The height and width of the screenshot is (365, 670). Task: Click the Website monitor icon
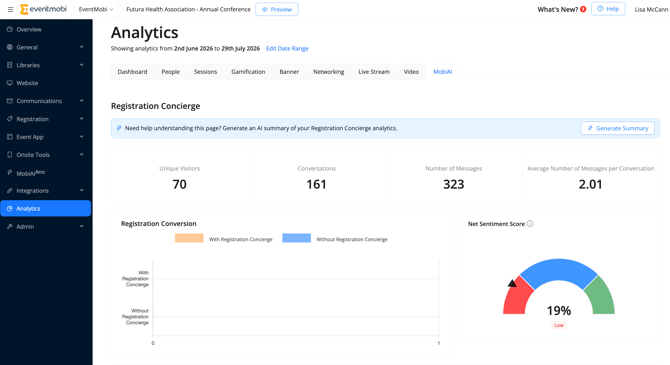pos(9,83)
